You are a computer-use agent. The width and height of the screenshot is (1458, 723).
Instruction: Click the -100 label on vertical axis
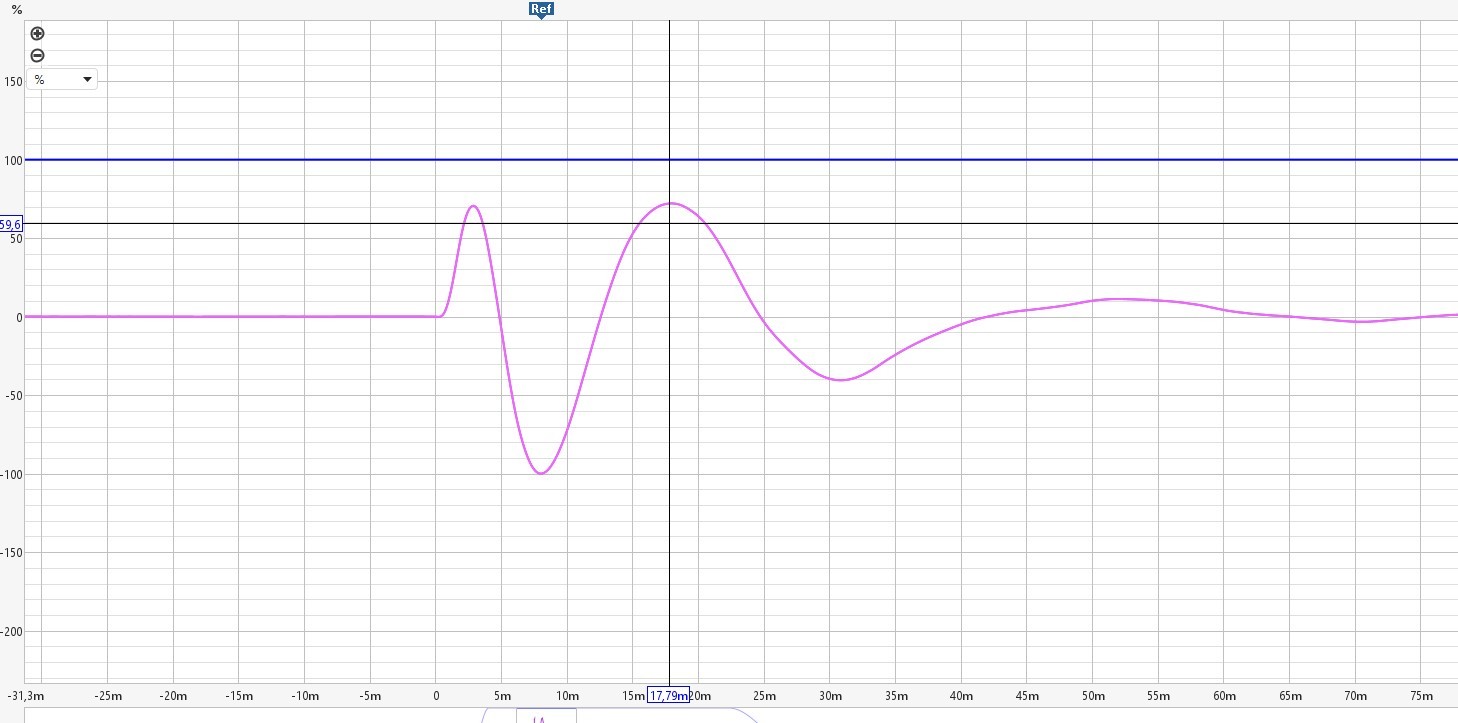[11, 474]
